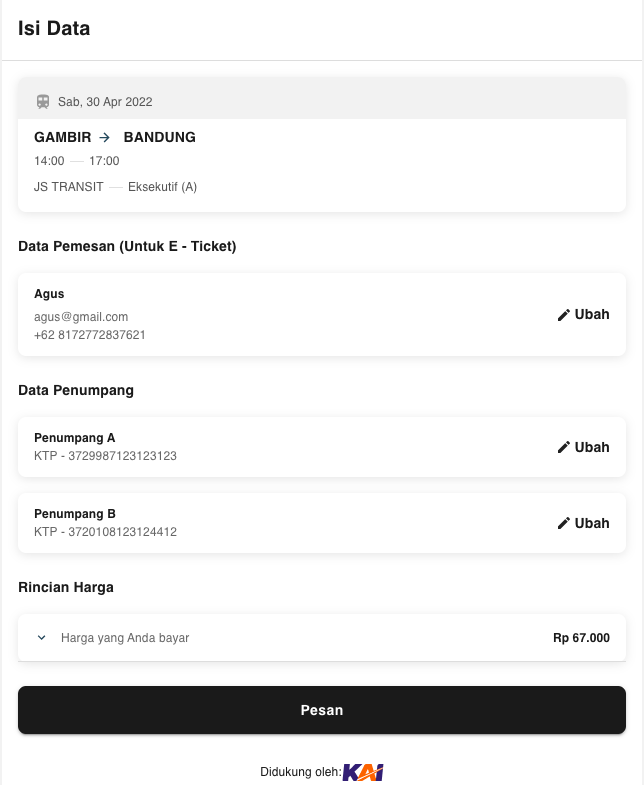Click the agus@gmail.com email address

(x=81, y=317)
